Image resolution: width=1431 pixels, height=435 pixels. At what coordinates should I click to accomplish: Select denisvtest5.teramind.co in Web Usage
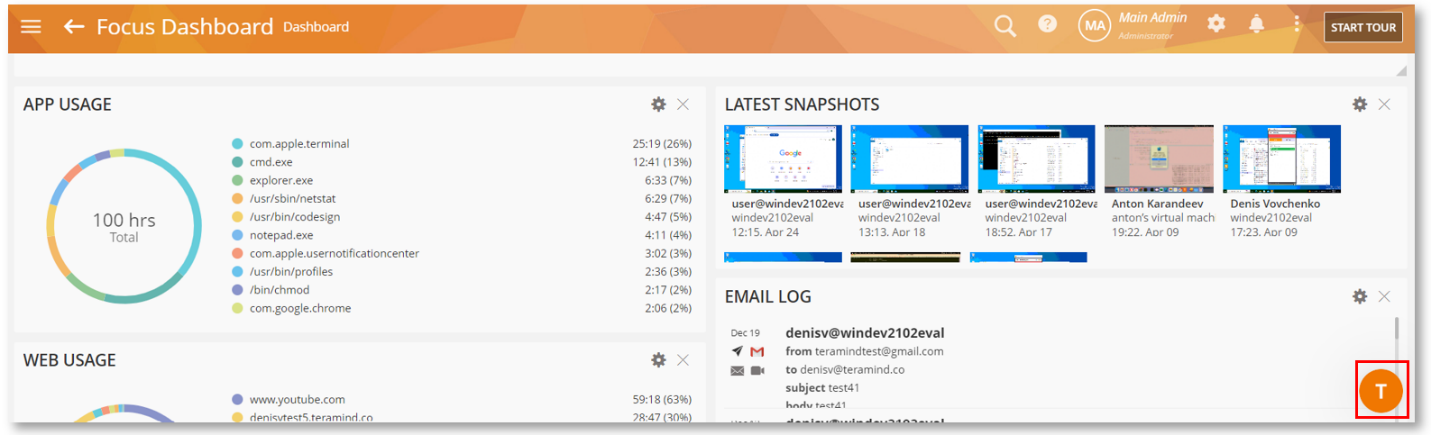(x=312, y=417)
